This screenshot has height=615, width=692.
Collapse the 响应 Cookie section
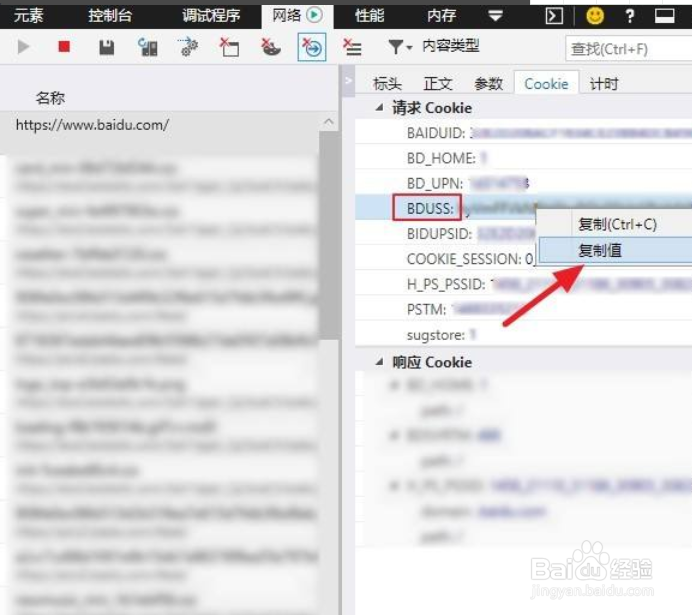pos(379,362)
